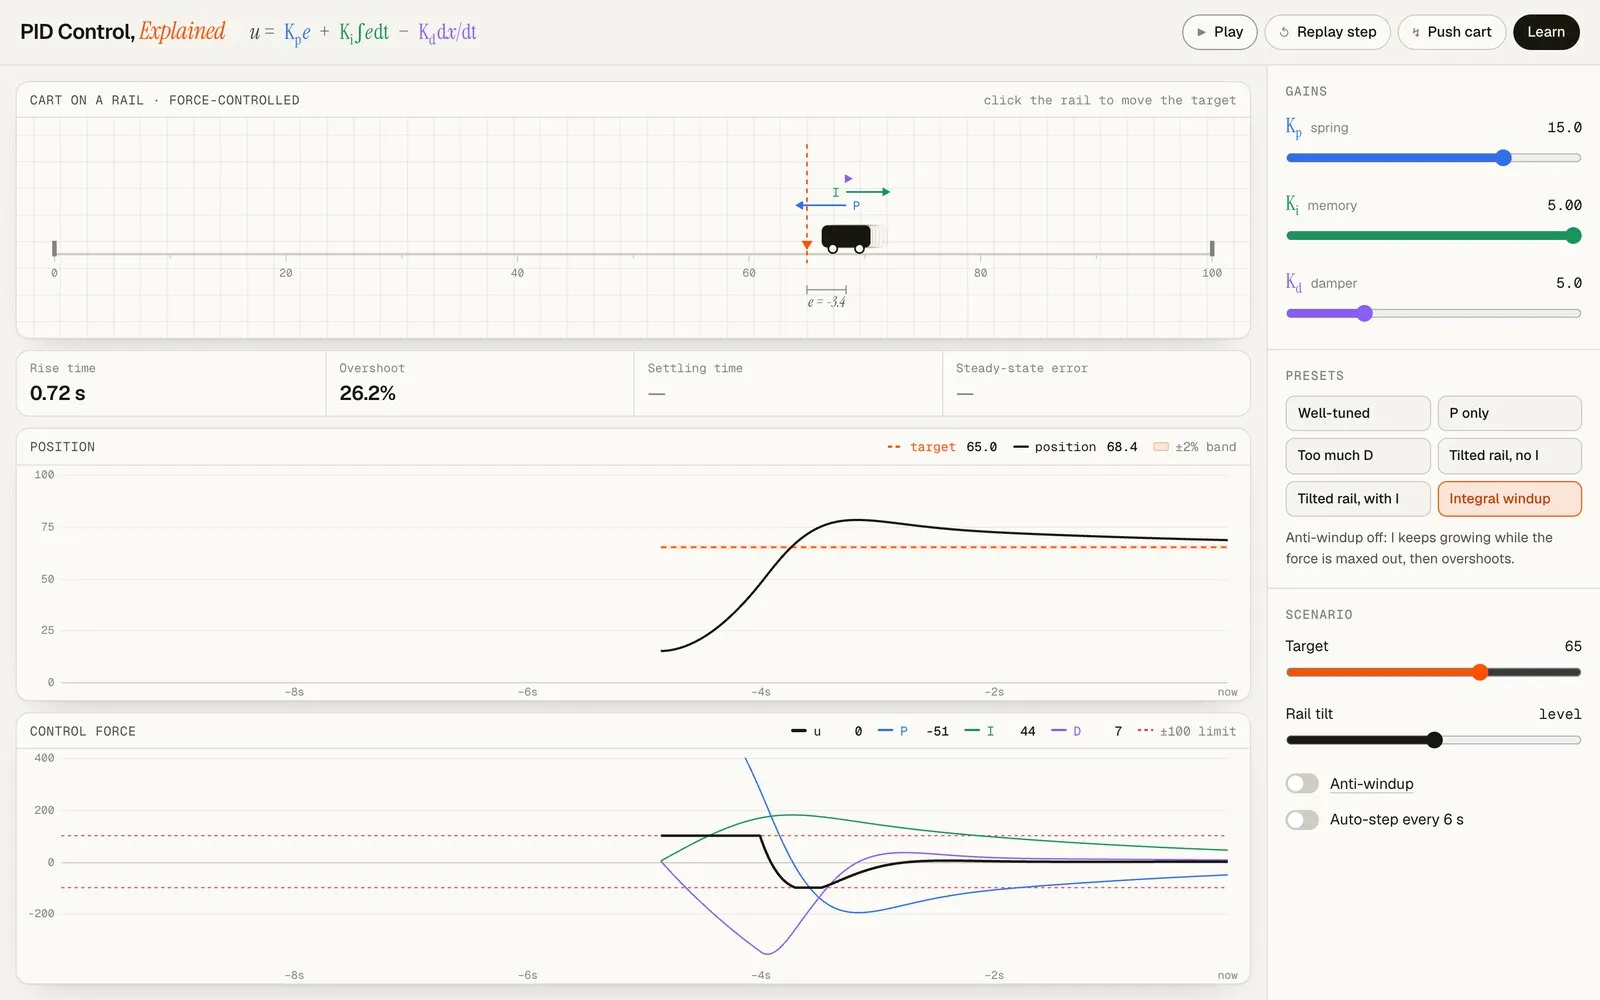The image size is (1600, 1000).
Task: Select the Integral windup preset
Action: (x=1509, y=499)
